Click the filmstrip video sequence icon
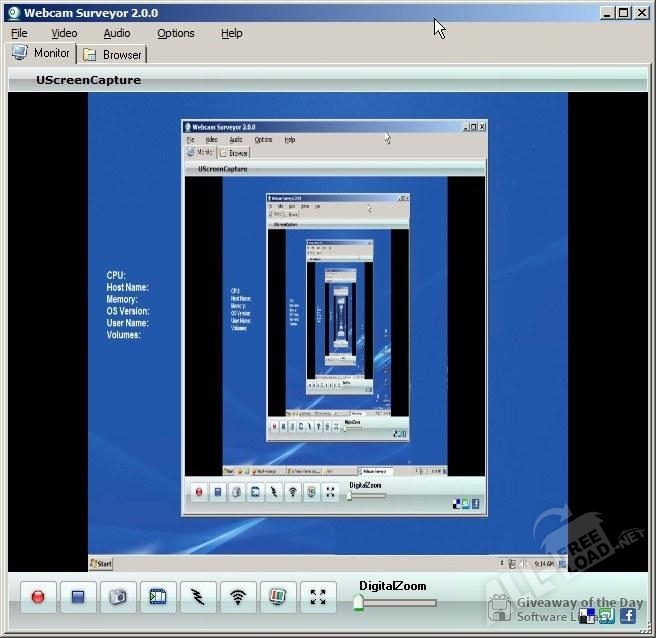Viewport: 656px width, 638px height. coord(158,597)
